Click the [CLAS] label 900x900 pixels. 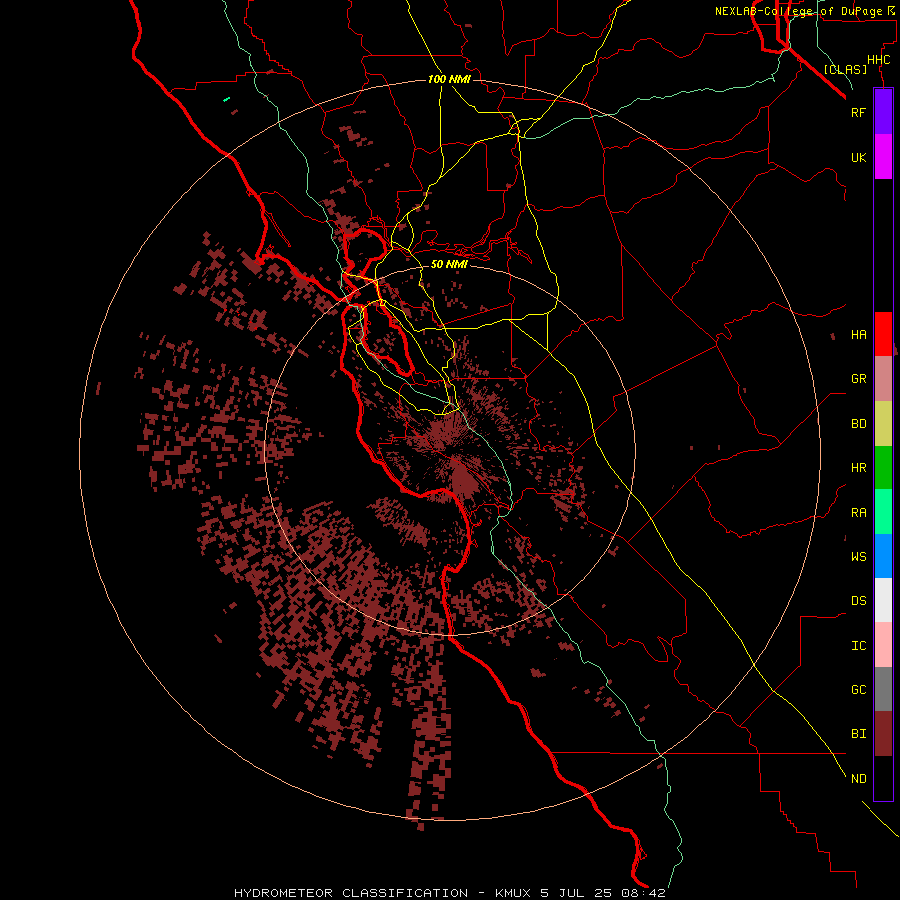(x=845, y=69)
